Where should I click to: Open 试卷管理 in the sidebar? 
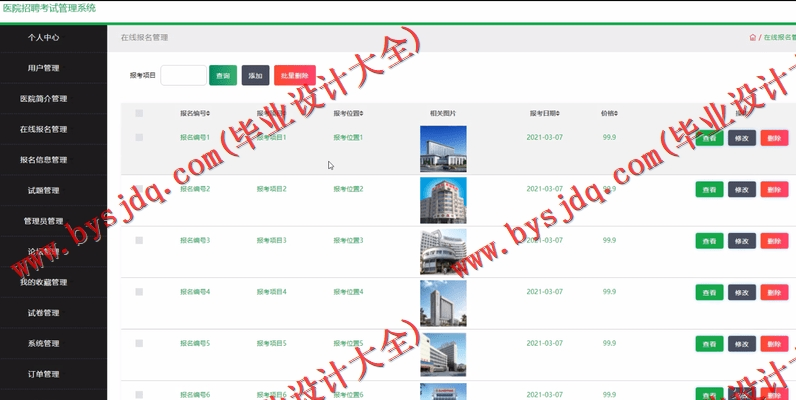[44, 313]
